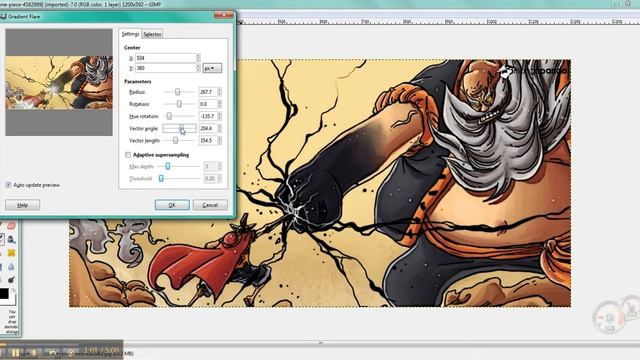
Task: Switch to the Selector tab
Action: pyautogui.click(x=152, y=34)
